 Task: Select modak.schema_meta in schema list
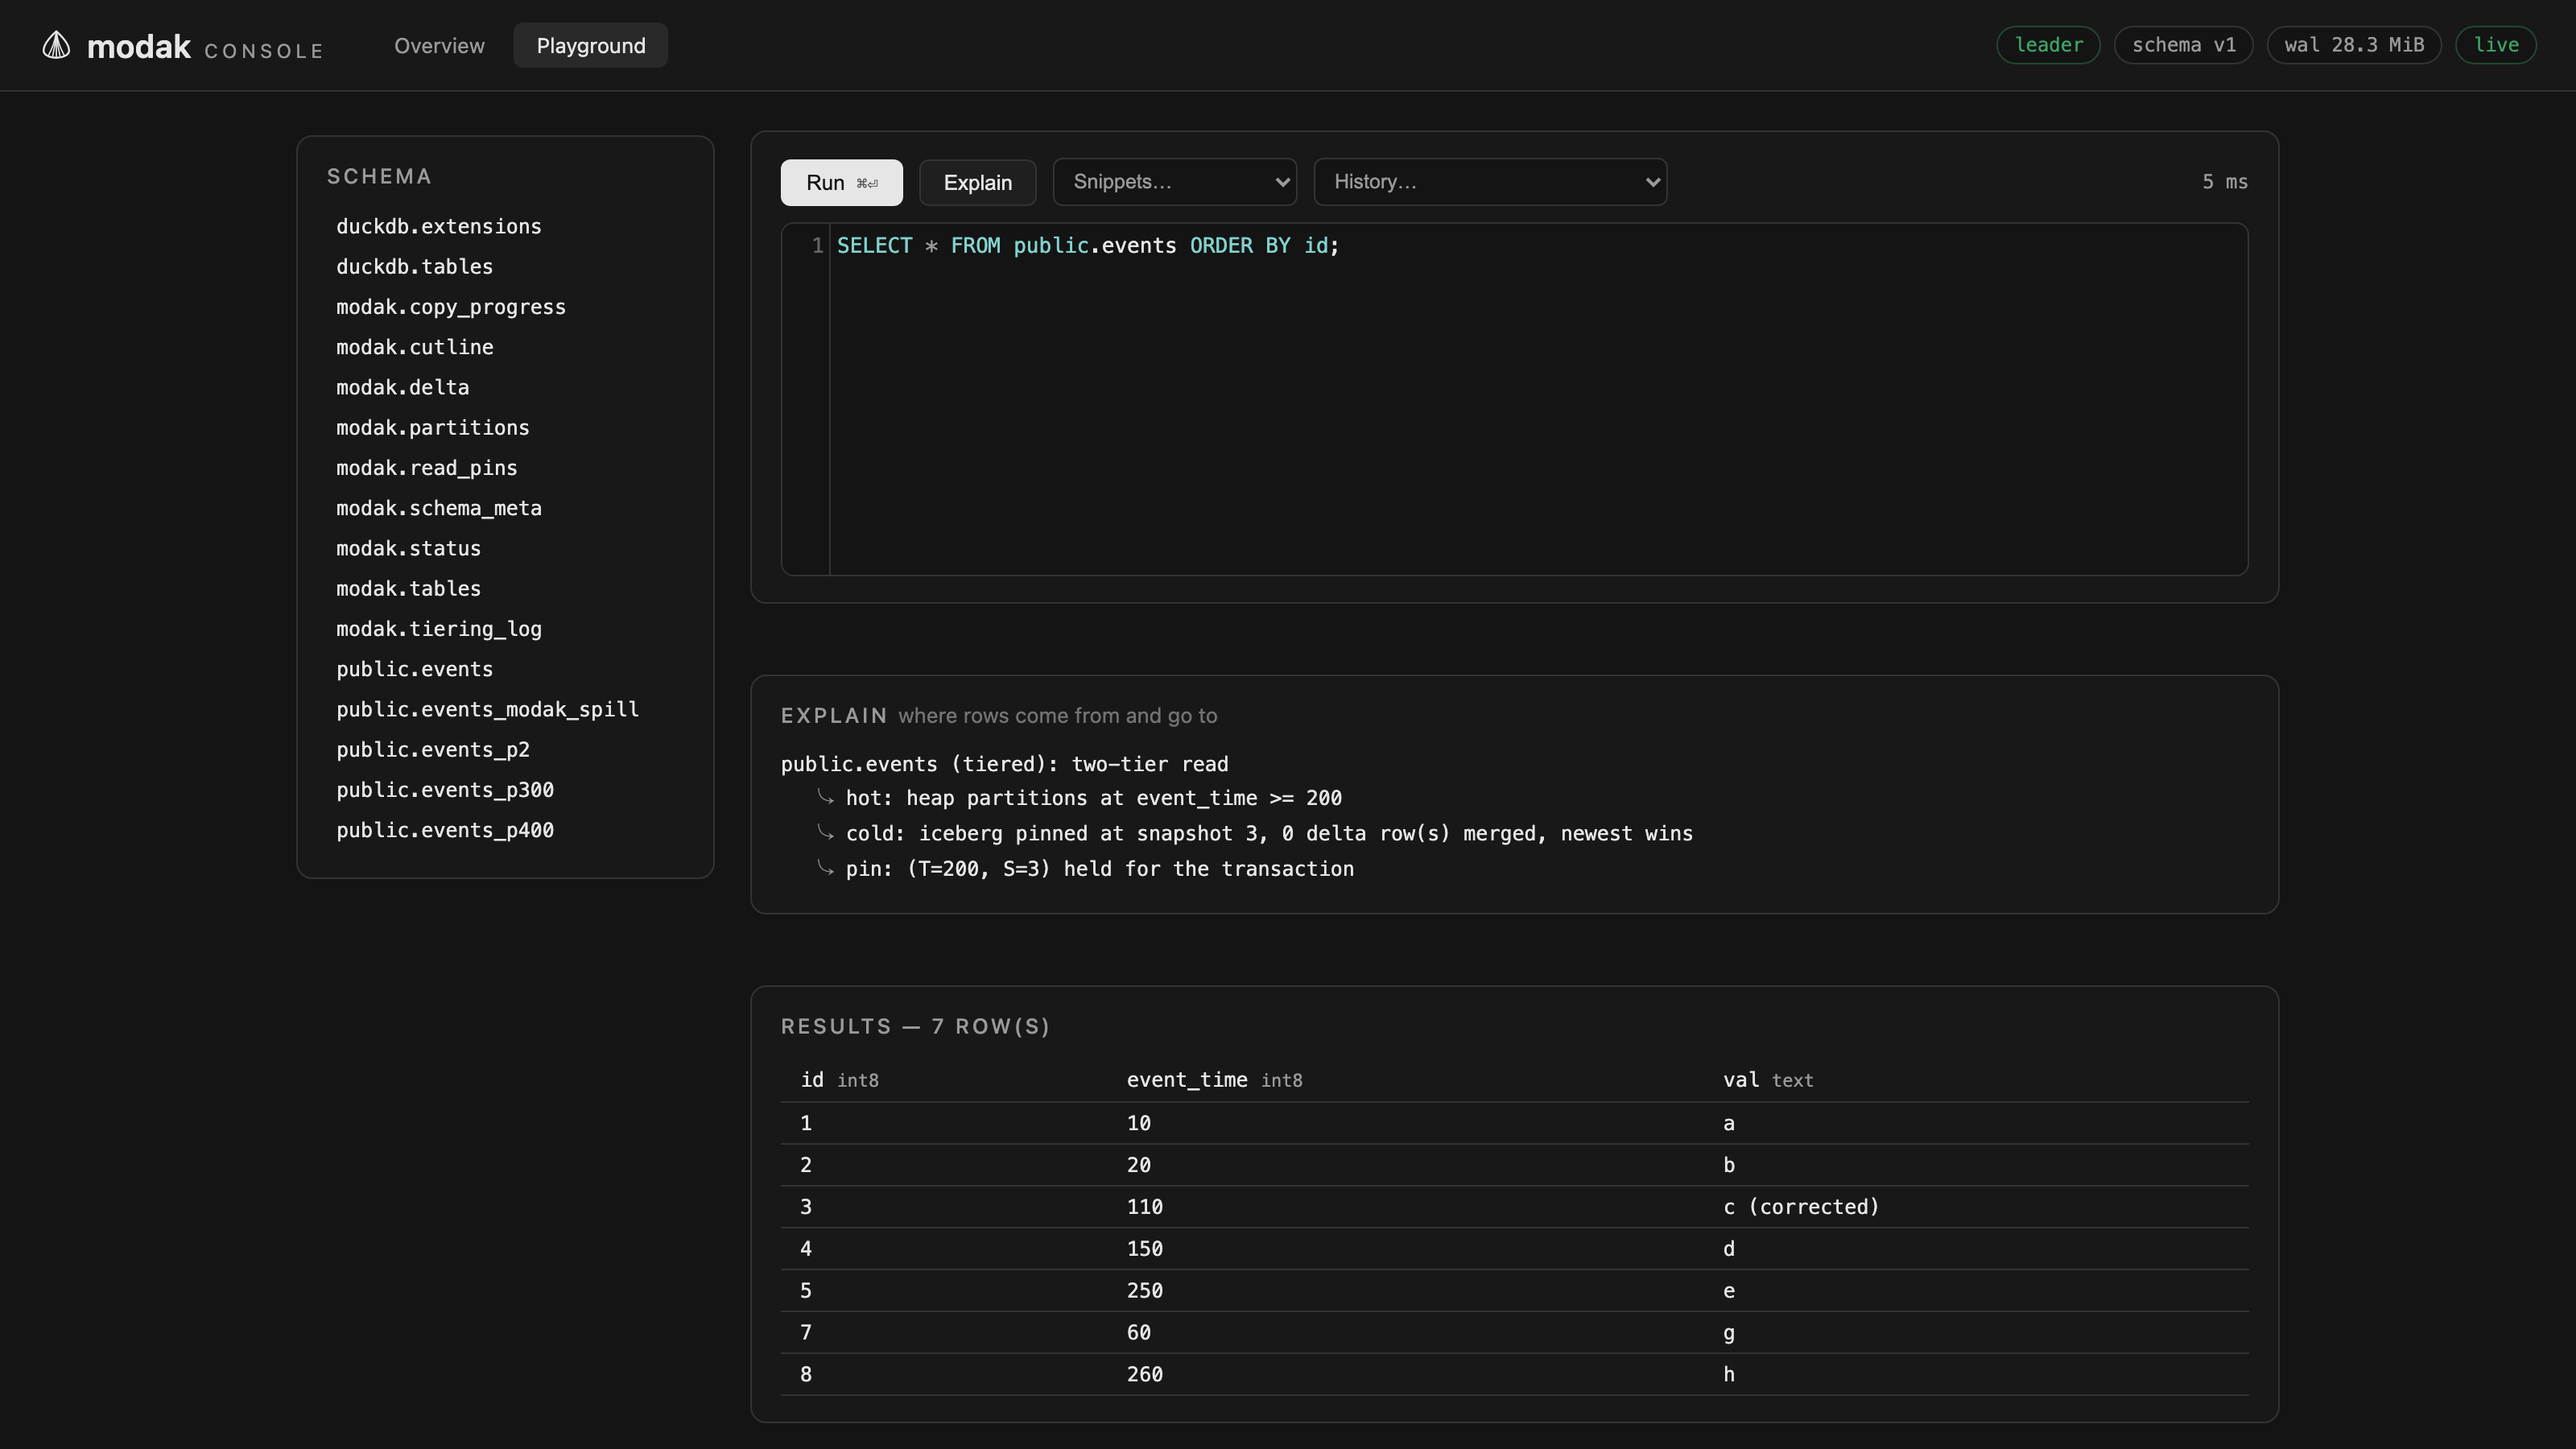[439, 508]
